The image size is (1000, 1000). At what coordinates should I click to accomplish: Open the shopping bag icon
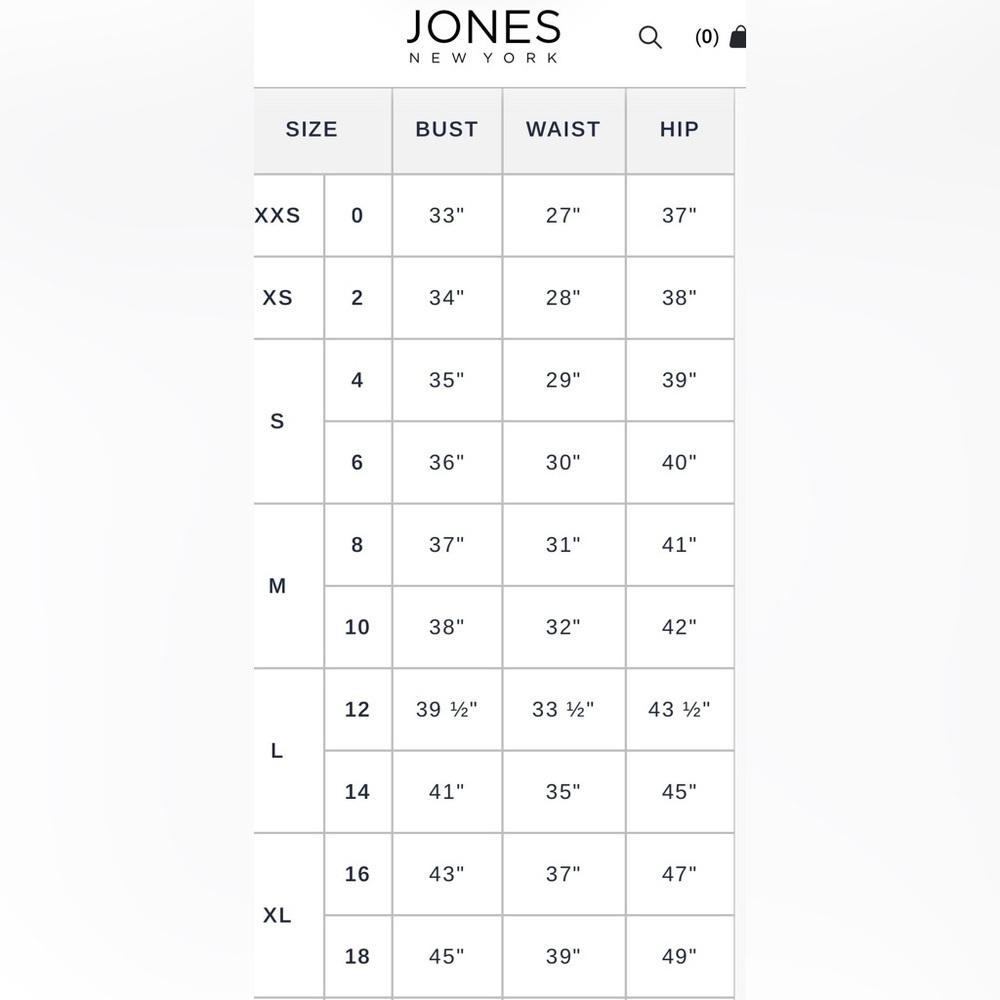pos(738,36)
